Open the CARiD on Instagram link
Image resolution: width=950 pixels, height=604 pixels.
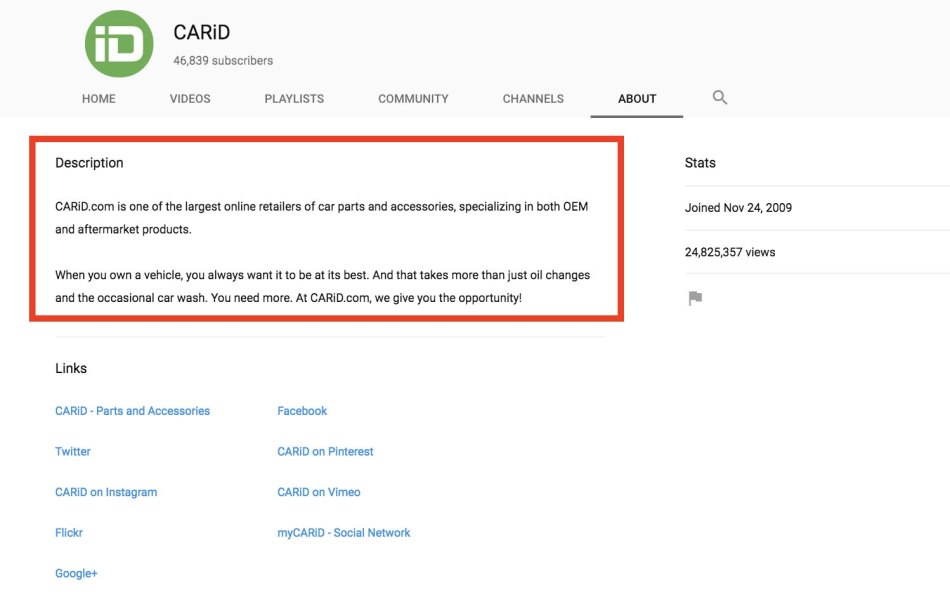106,492
